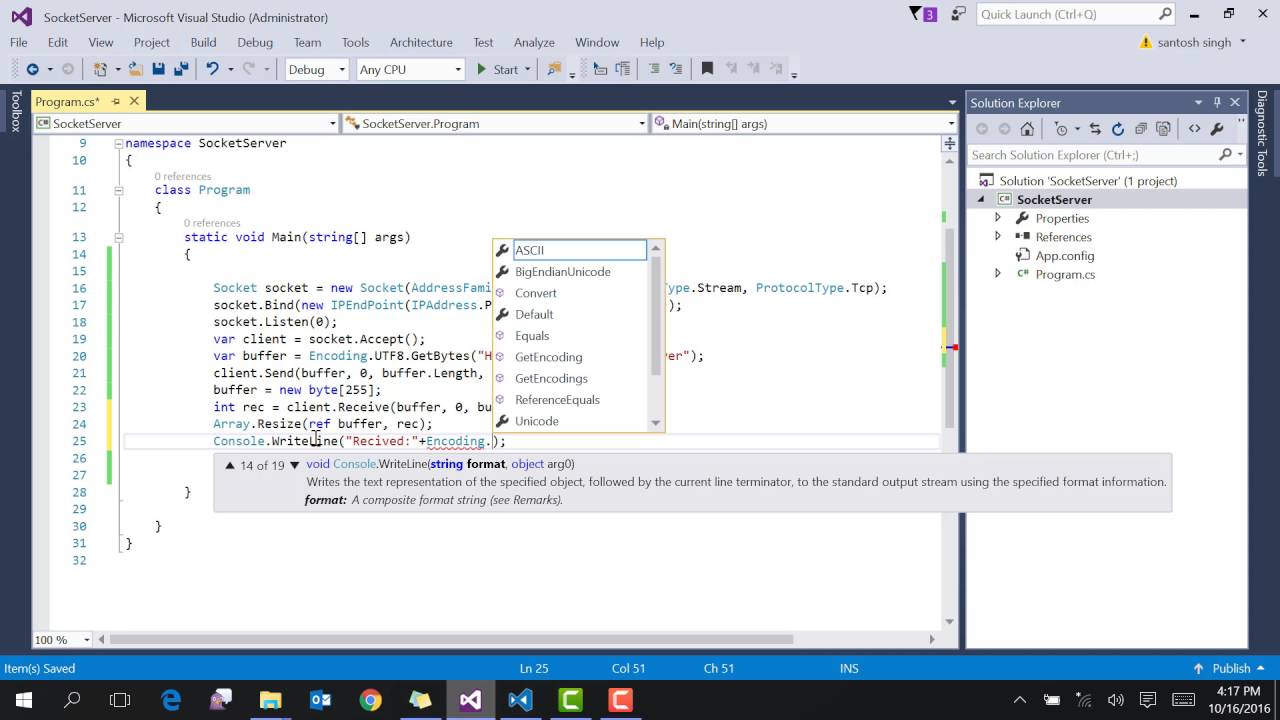Screen dimensions: 1280x720
Task: Open Google Chrome from the taskbar
Action: tap(370, 700)
